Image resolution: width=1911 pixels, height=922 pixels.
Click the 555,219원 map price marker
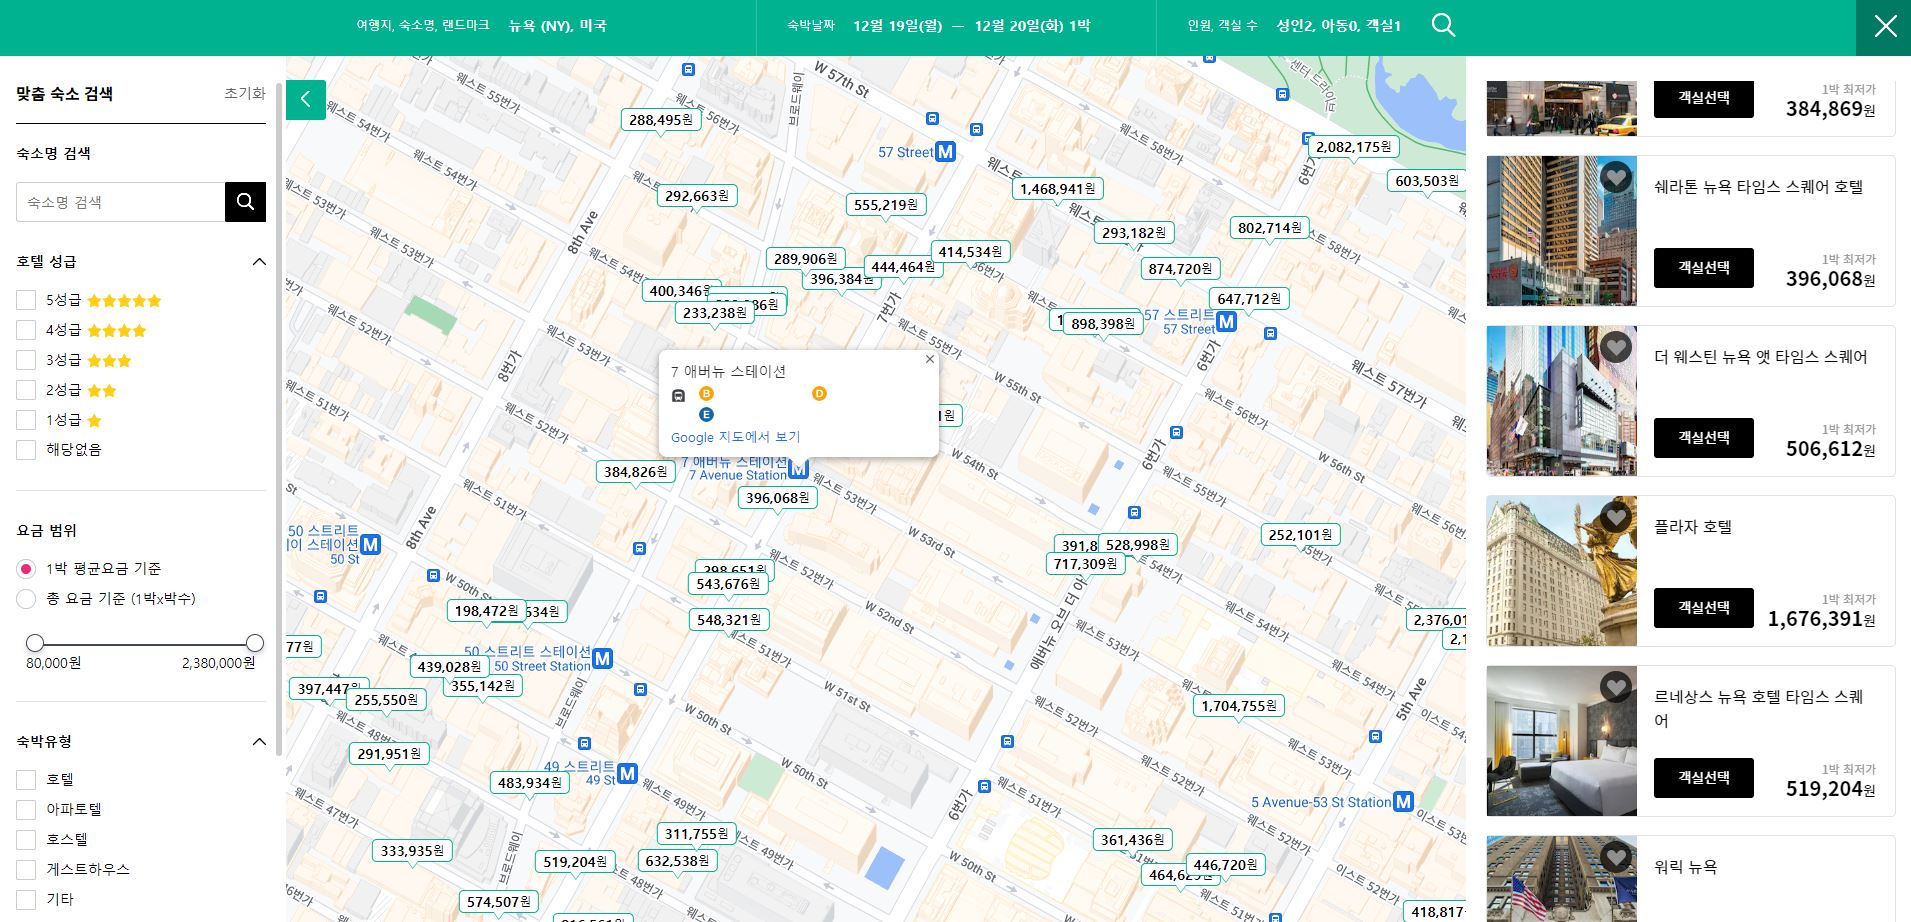[886, 205]
